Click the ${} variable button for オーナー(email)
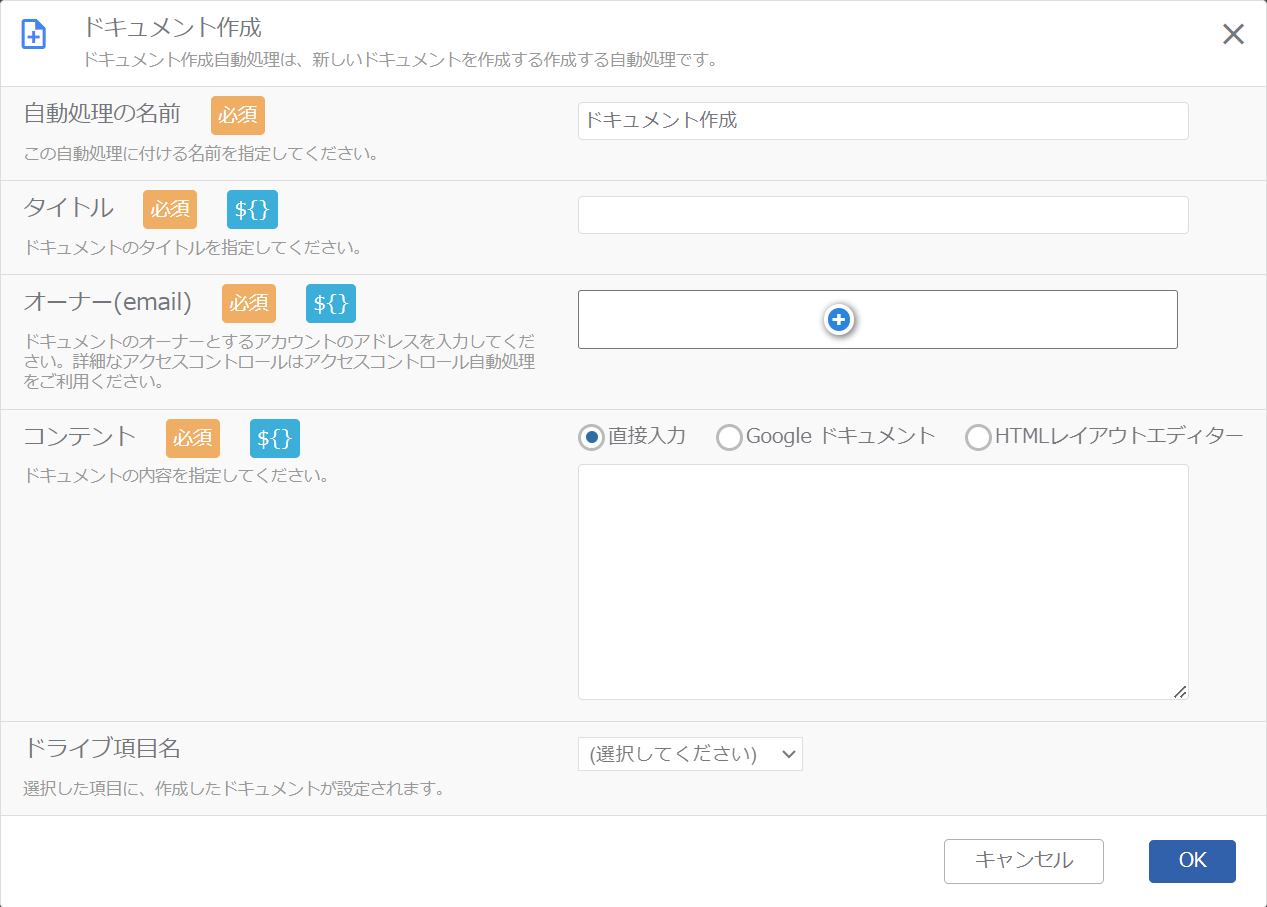Screen dimensions: 1267x907 tap(331, 303)
